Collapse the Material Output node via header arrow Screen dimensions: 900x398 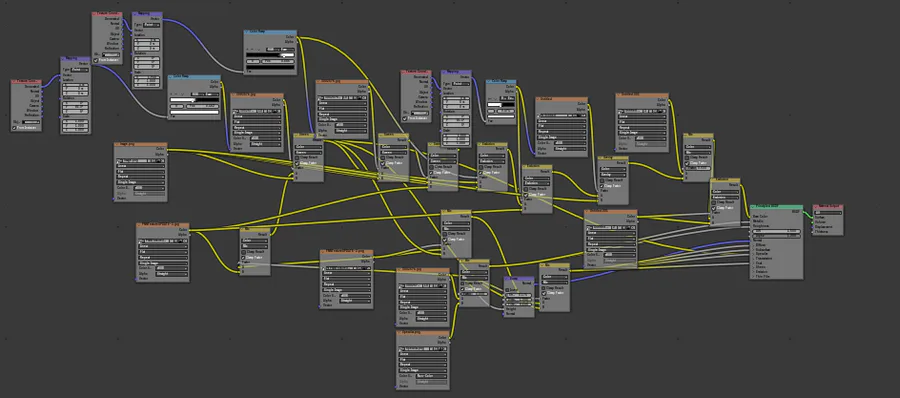click(816, 207)
